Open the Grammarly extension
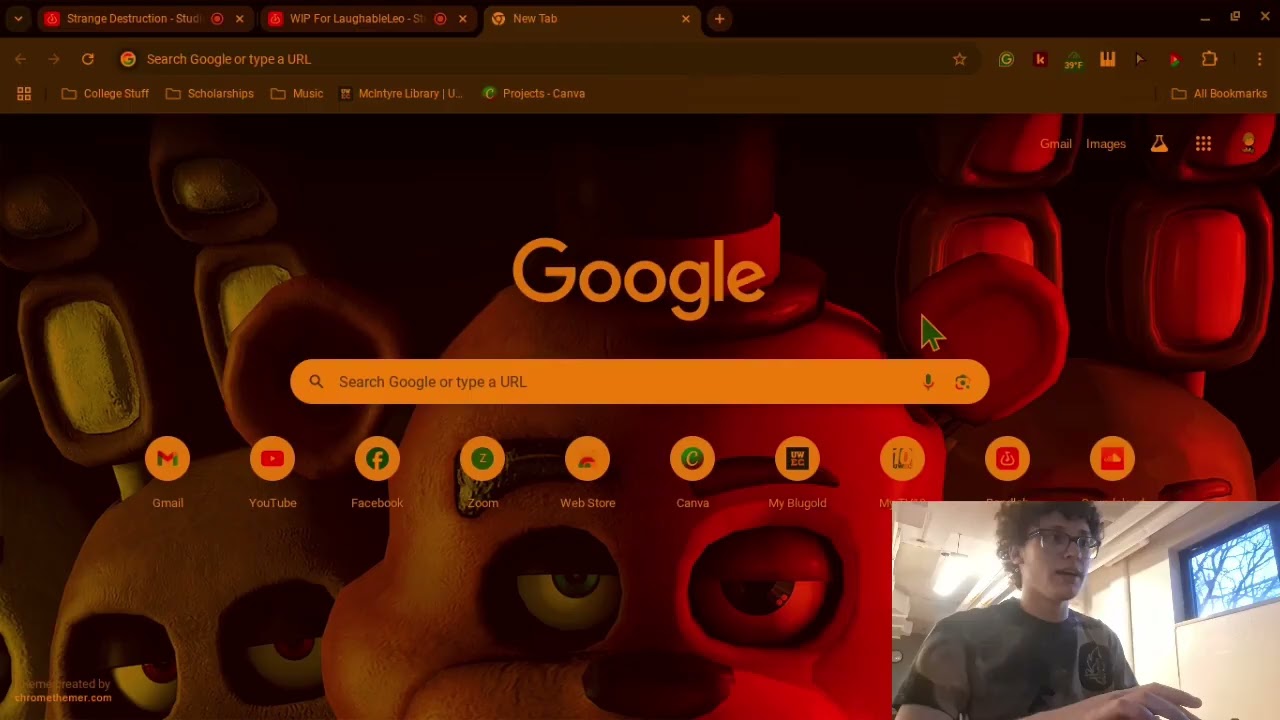Screen dimensions: 1280x720 coord(1006,59)
